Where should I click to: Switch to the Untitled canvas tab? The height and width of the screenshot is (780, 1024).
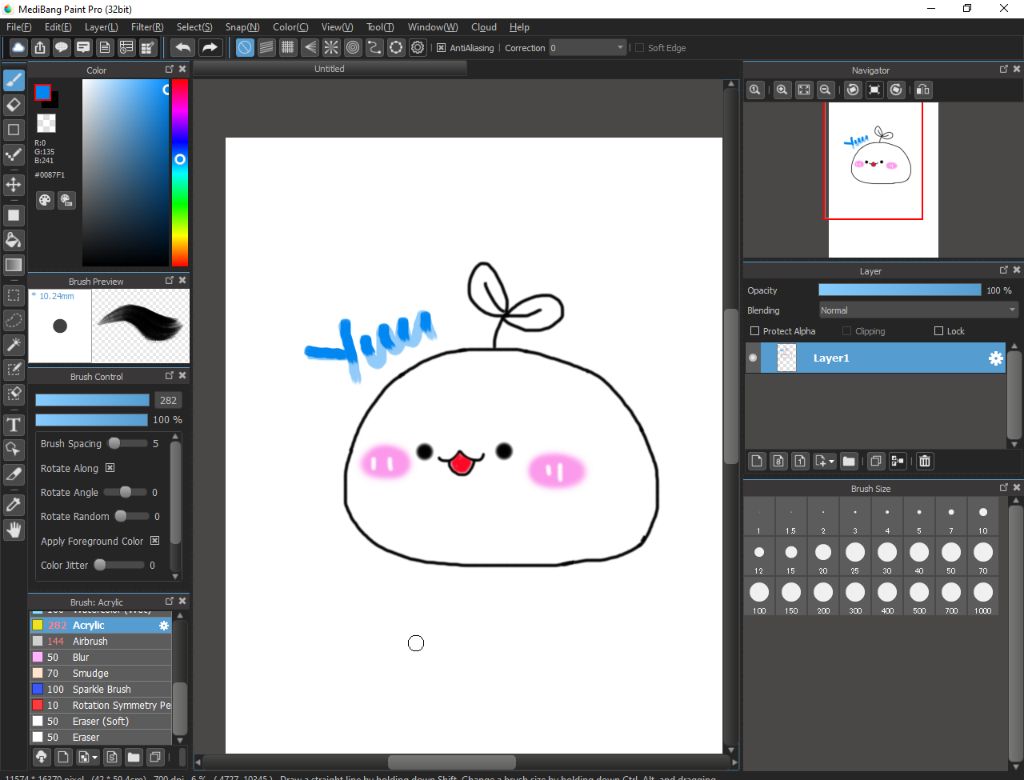[329, 69]
